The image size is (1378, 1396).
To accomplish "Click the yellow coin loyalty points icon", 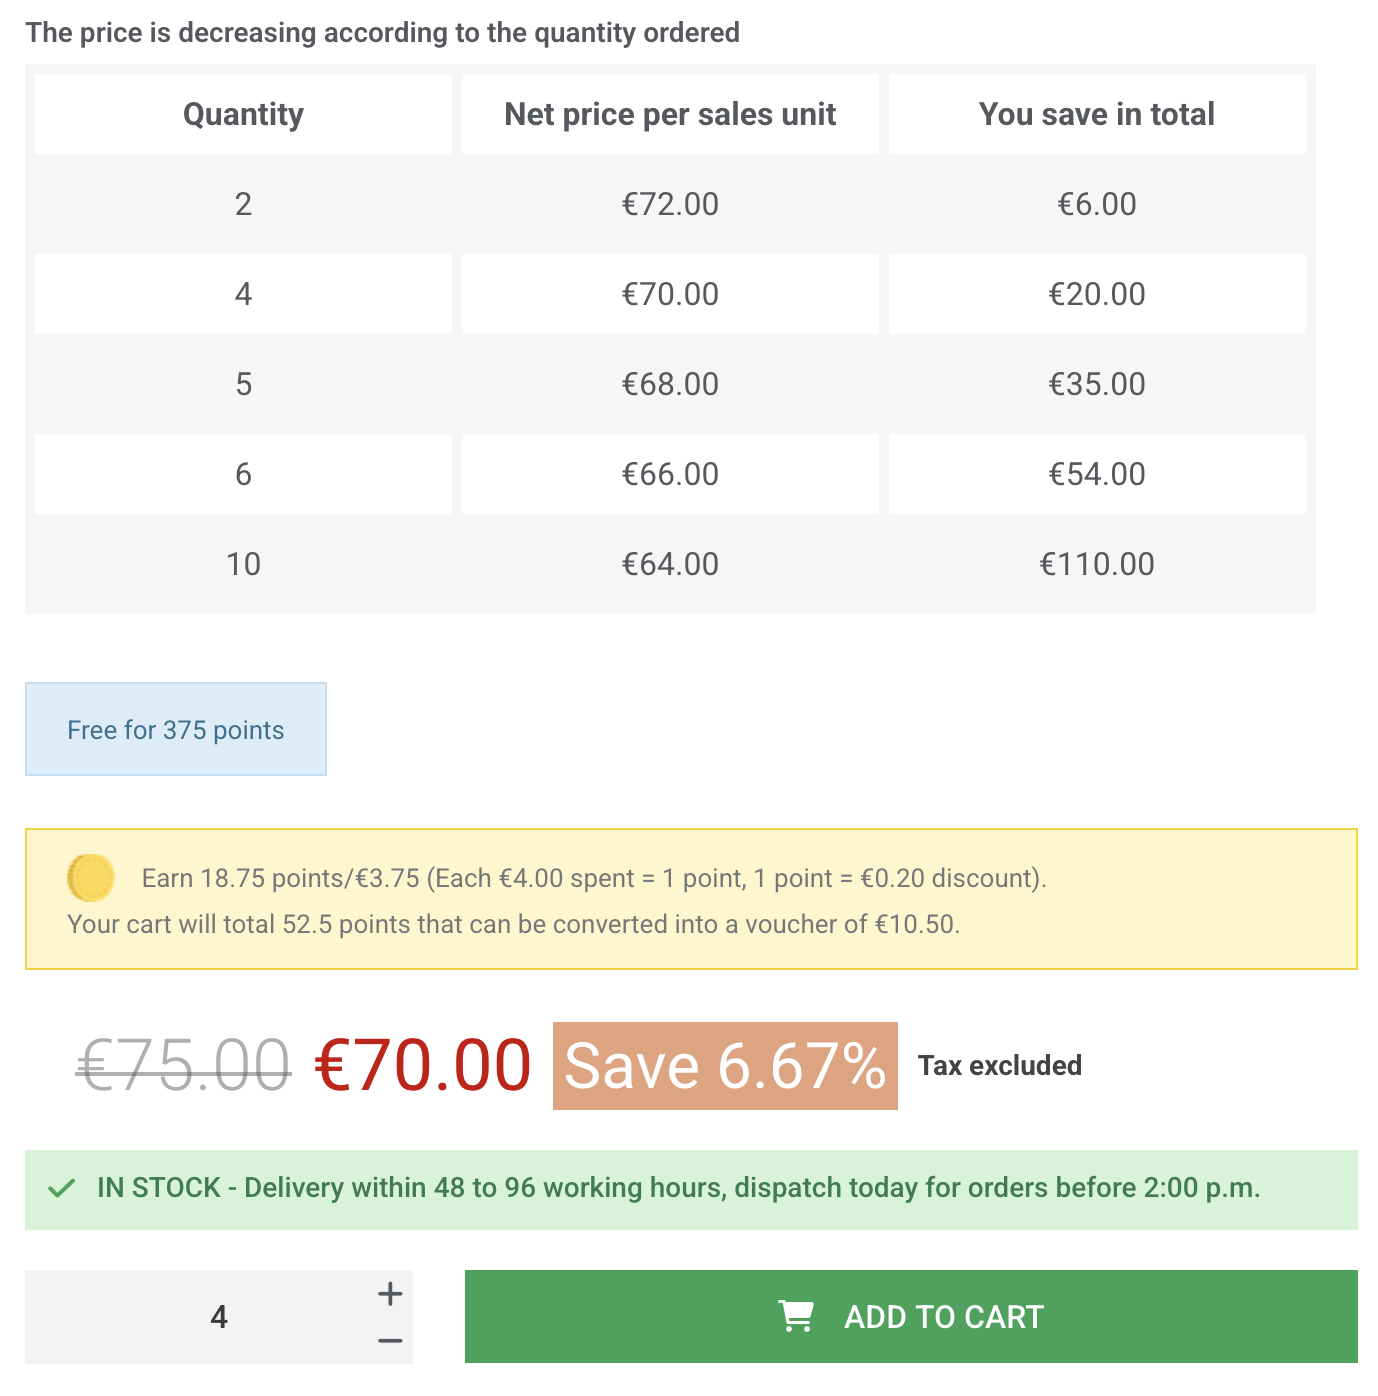I will point(91,875).
